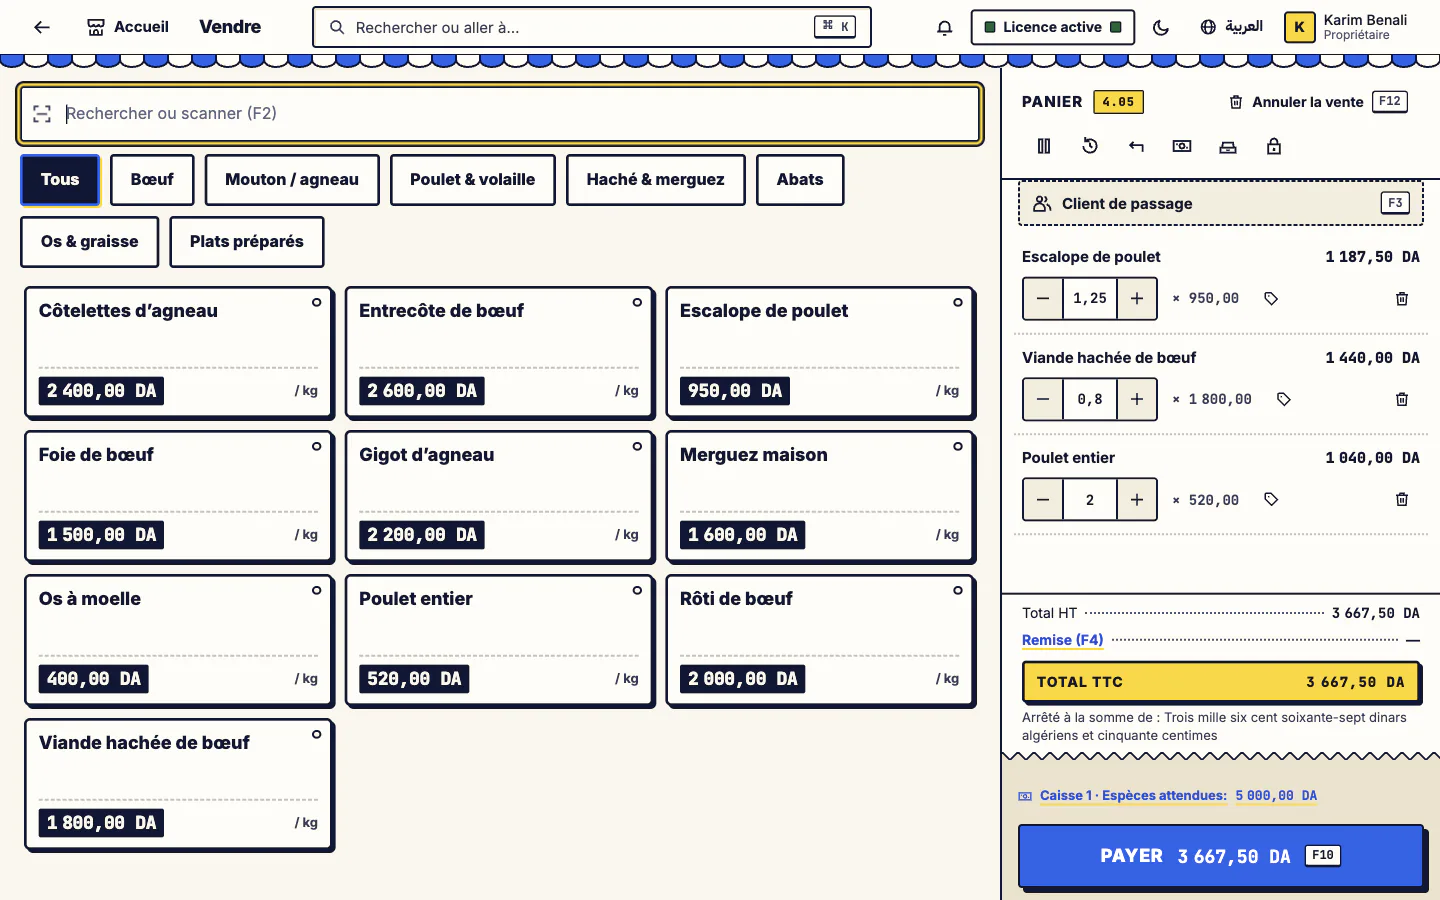Image resolution: width=1440 pixels, height=900 pixels.
Task: Open price tag for Escalope de poulet line
Action: [x=1271, y=299]
